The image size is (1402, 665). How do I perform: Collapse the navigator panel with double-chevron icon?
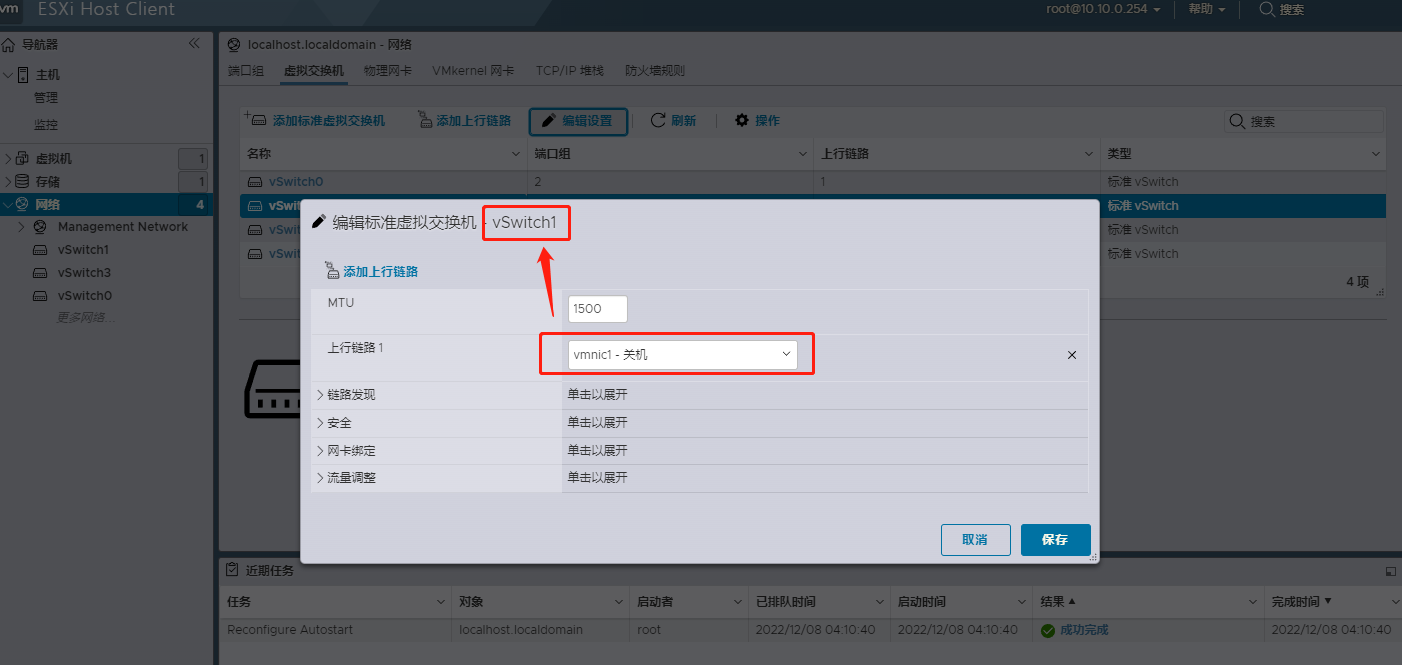194,43
